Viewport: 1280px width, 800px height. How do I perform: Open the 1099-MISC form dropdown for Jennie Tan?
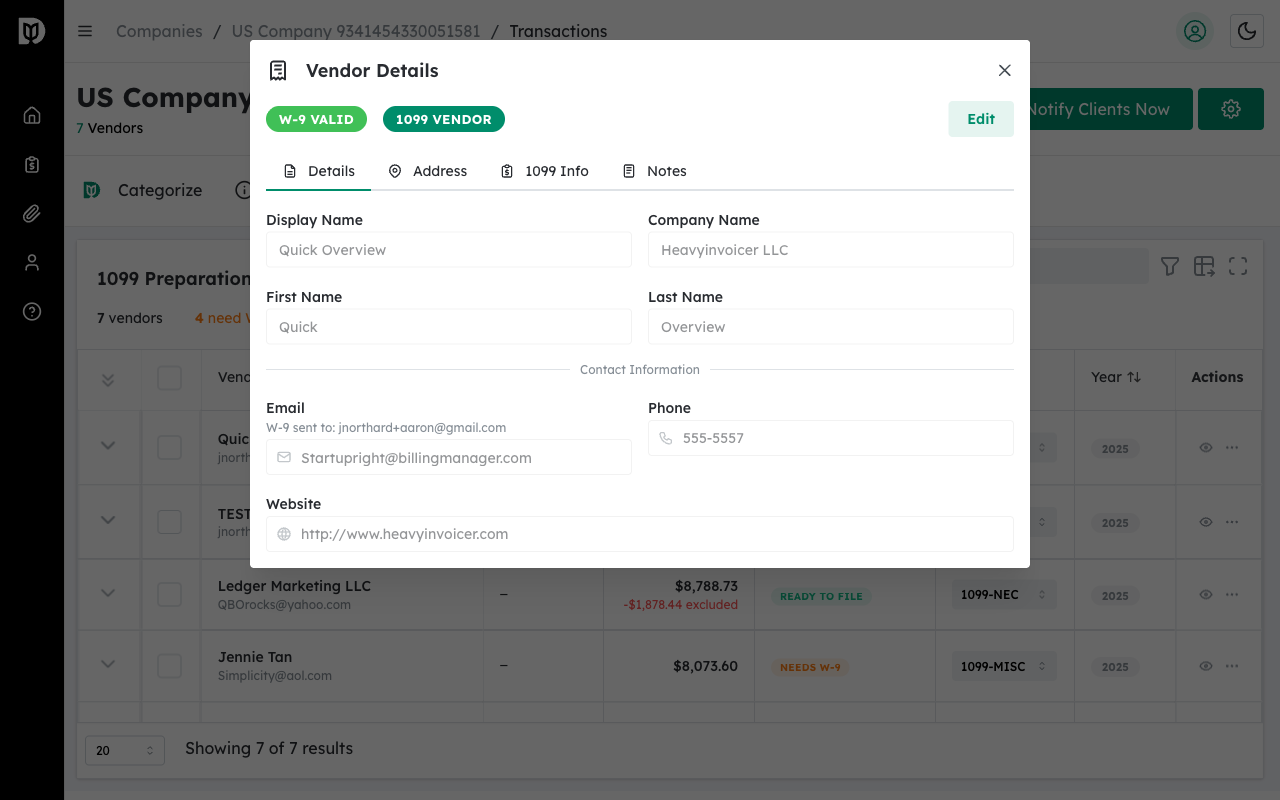tap(1003, 666)
